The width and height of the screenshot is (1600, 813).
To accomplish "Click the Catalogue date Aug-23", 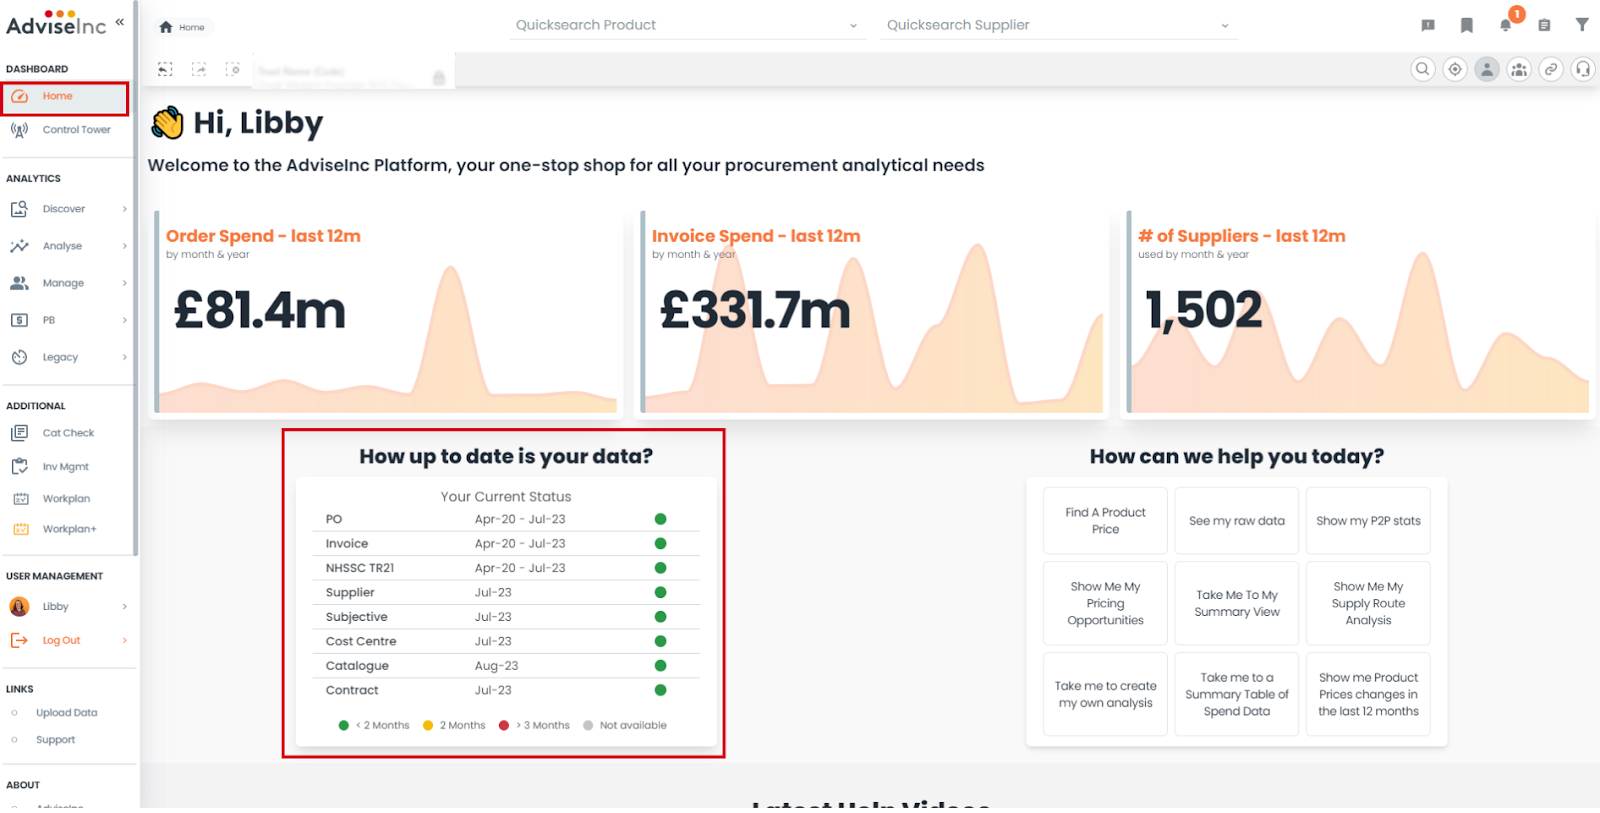I will click(x=496, y=666).
